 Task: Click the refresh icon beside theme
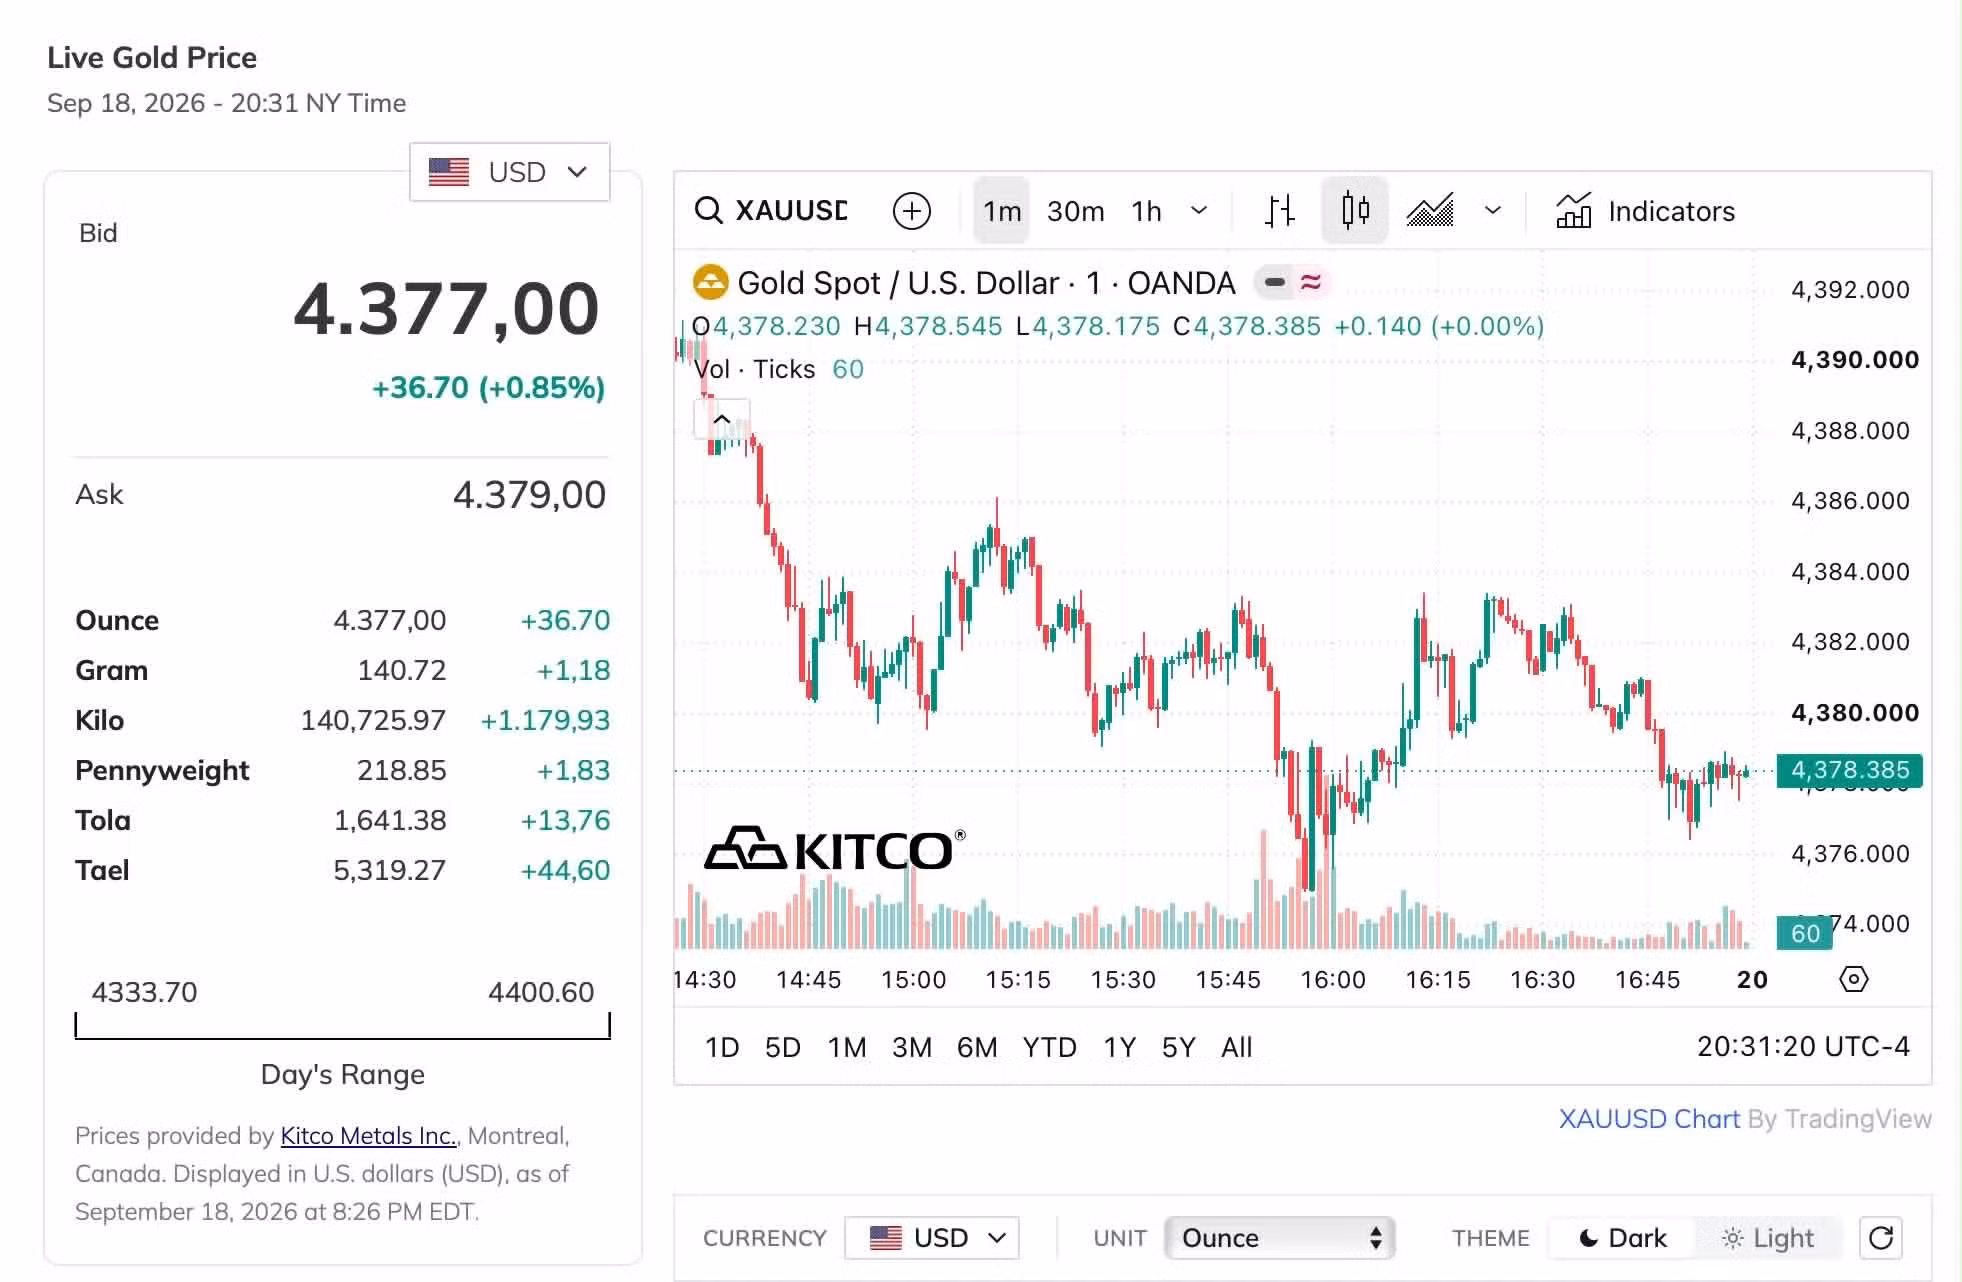point(1880,1238)
